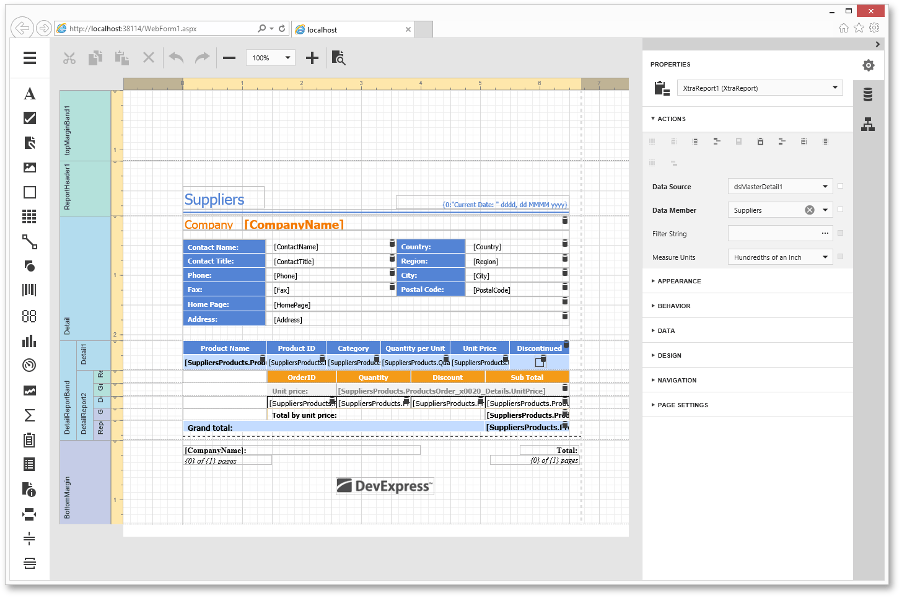
Task: Clear the Suppliers data member with the X button
Action: tap(808, 210)
